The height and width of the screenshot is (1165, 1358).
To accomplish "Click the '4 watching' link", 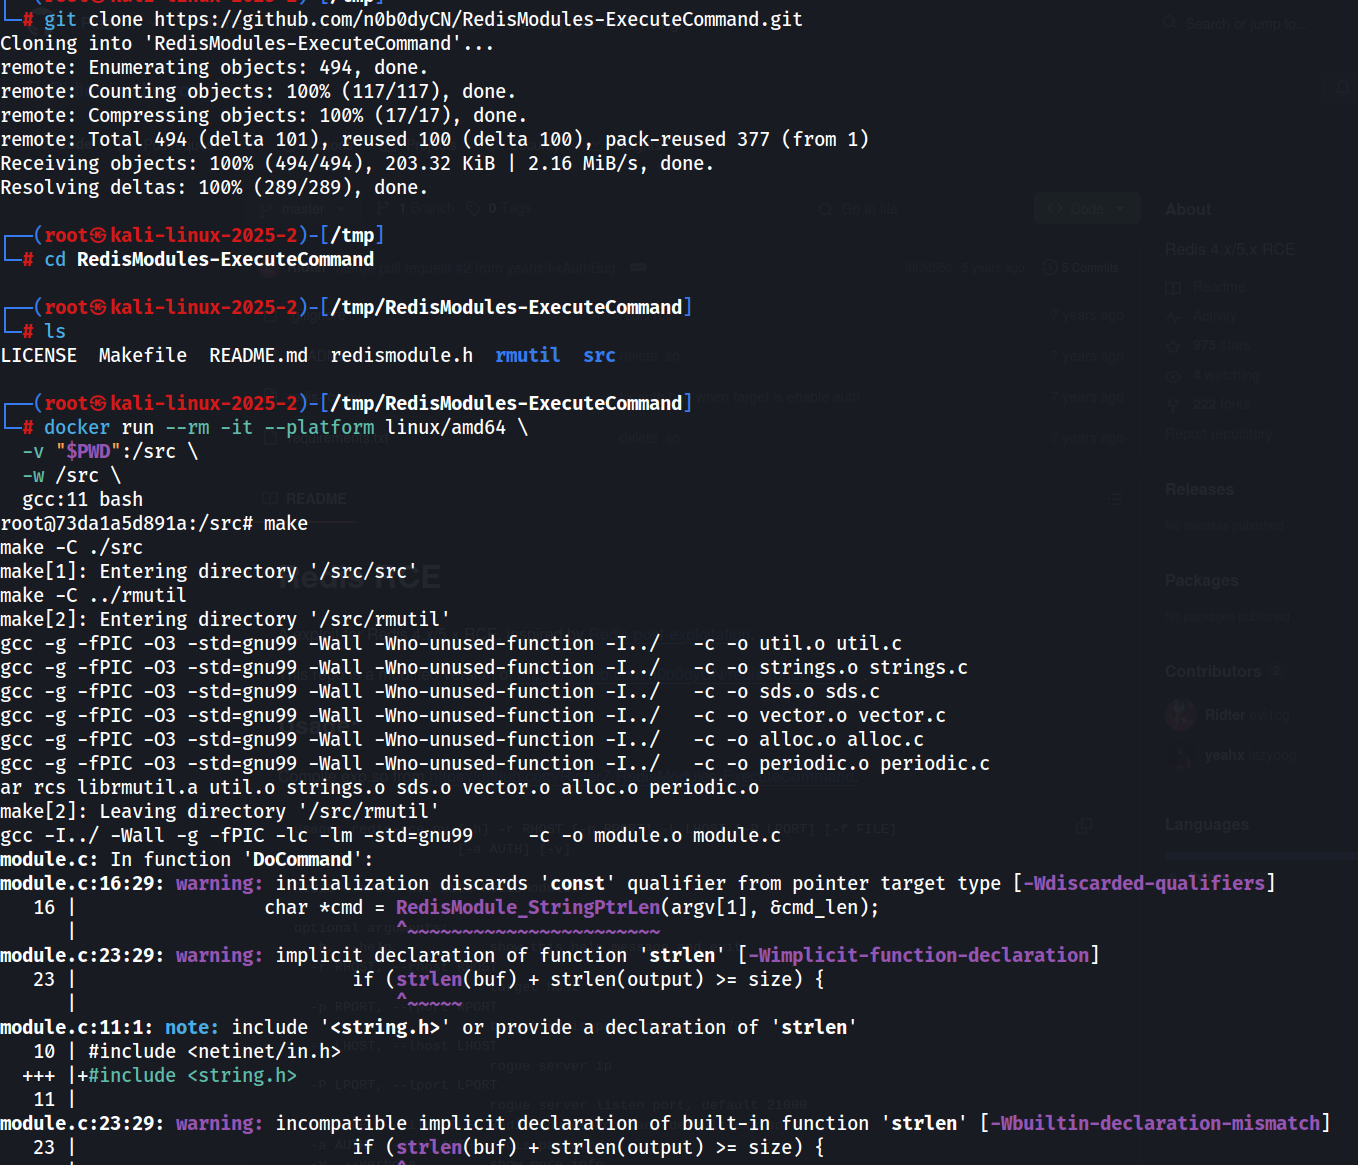I will tap(1213, 375).
